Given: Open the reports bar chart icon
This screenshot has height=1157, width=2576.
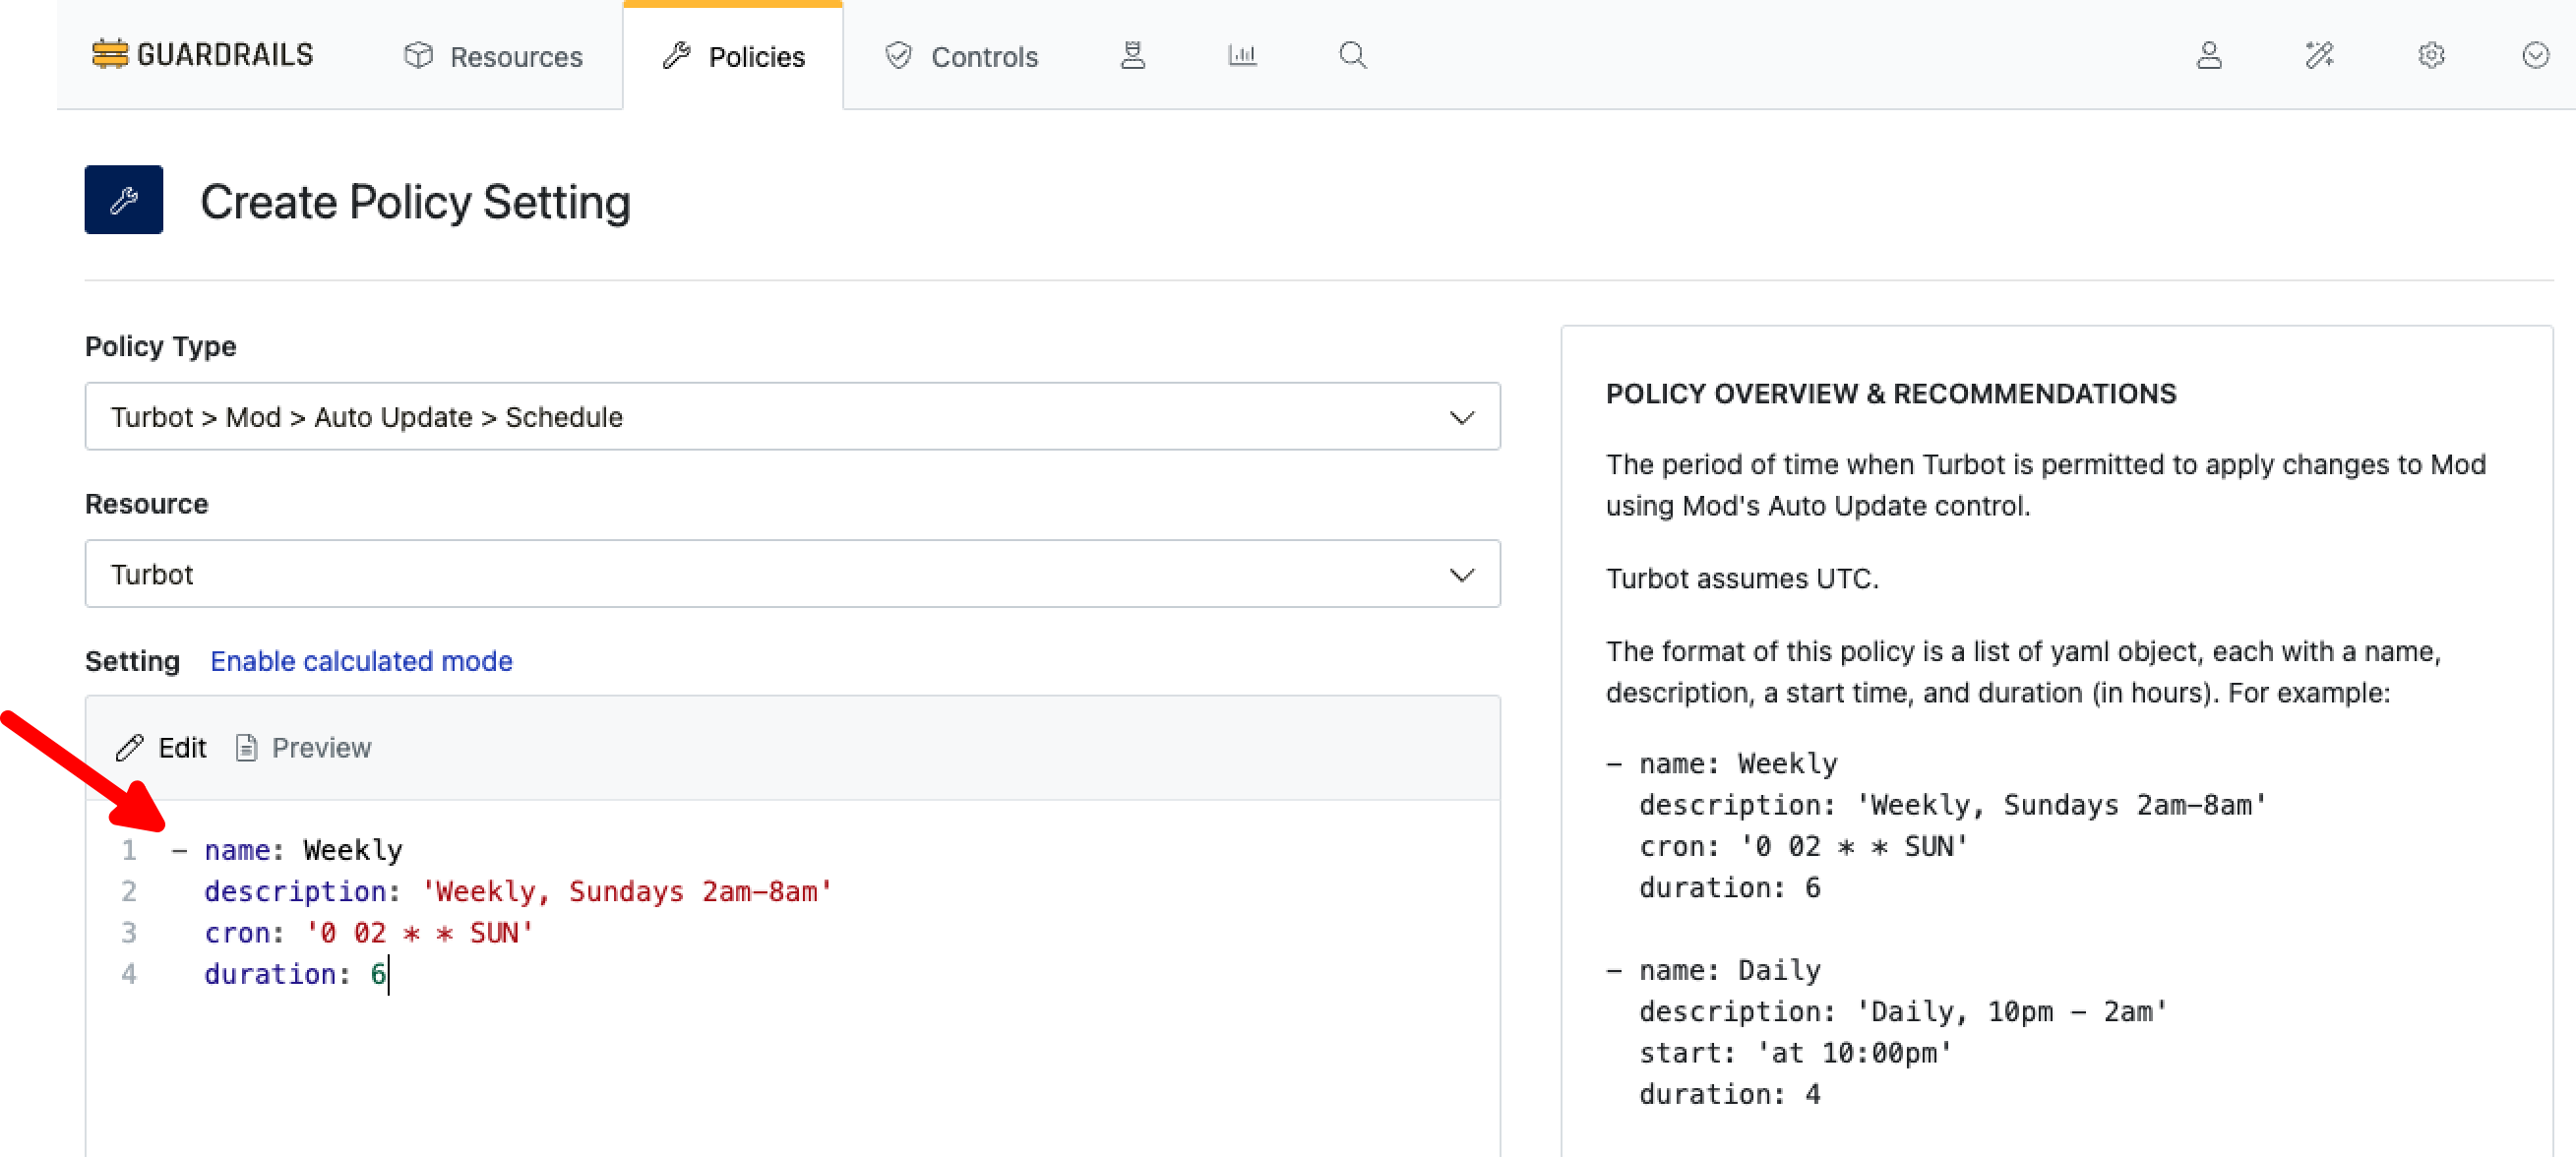Looking at the screenshot, I should coord(1242,55).
